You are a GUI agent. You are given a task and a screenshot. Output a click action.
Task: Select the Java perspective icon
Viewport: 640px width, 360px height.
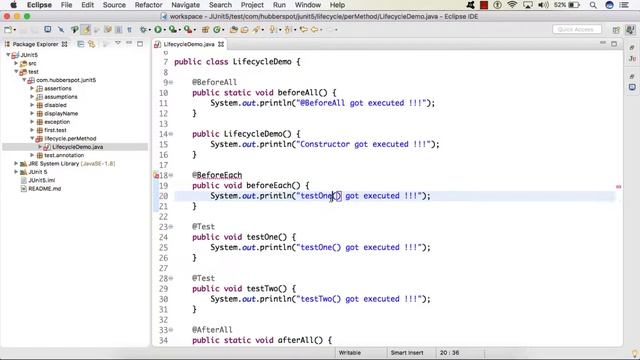[631, 30]
